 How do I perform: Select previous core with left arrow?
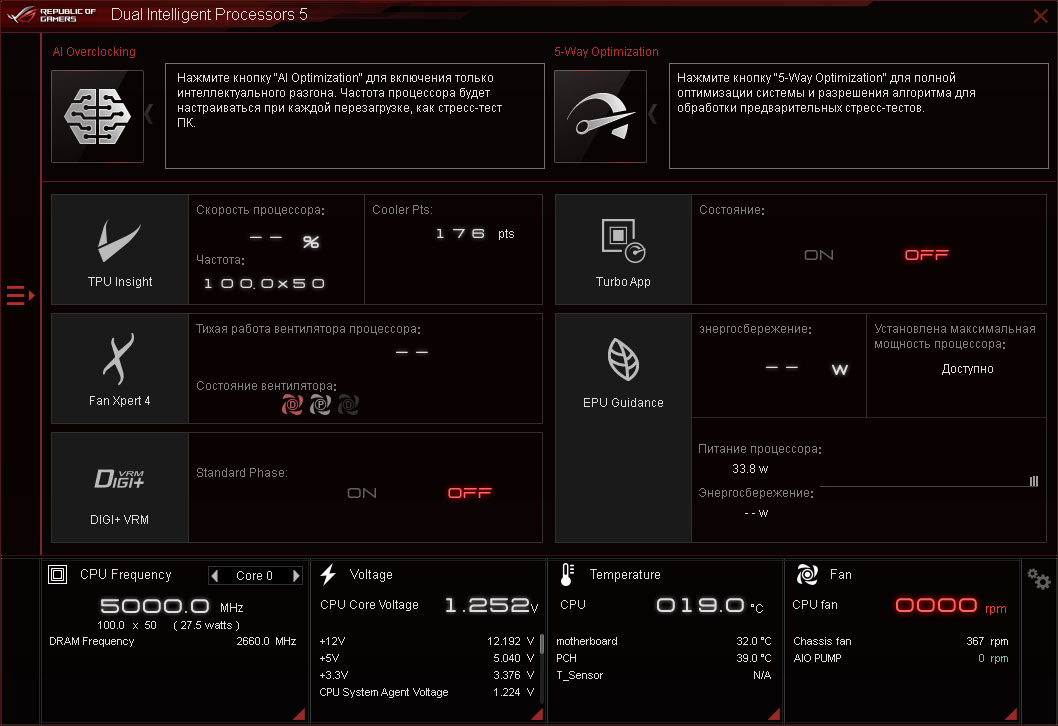(x=215, y=576)
